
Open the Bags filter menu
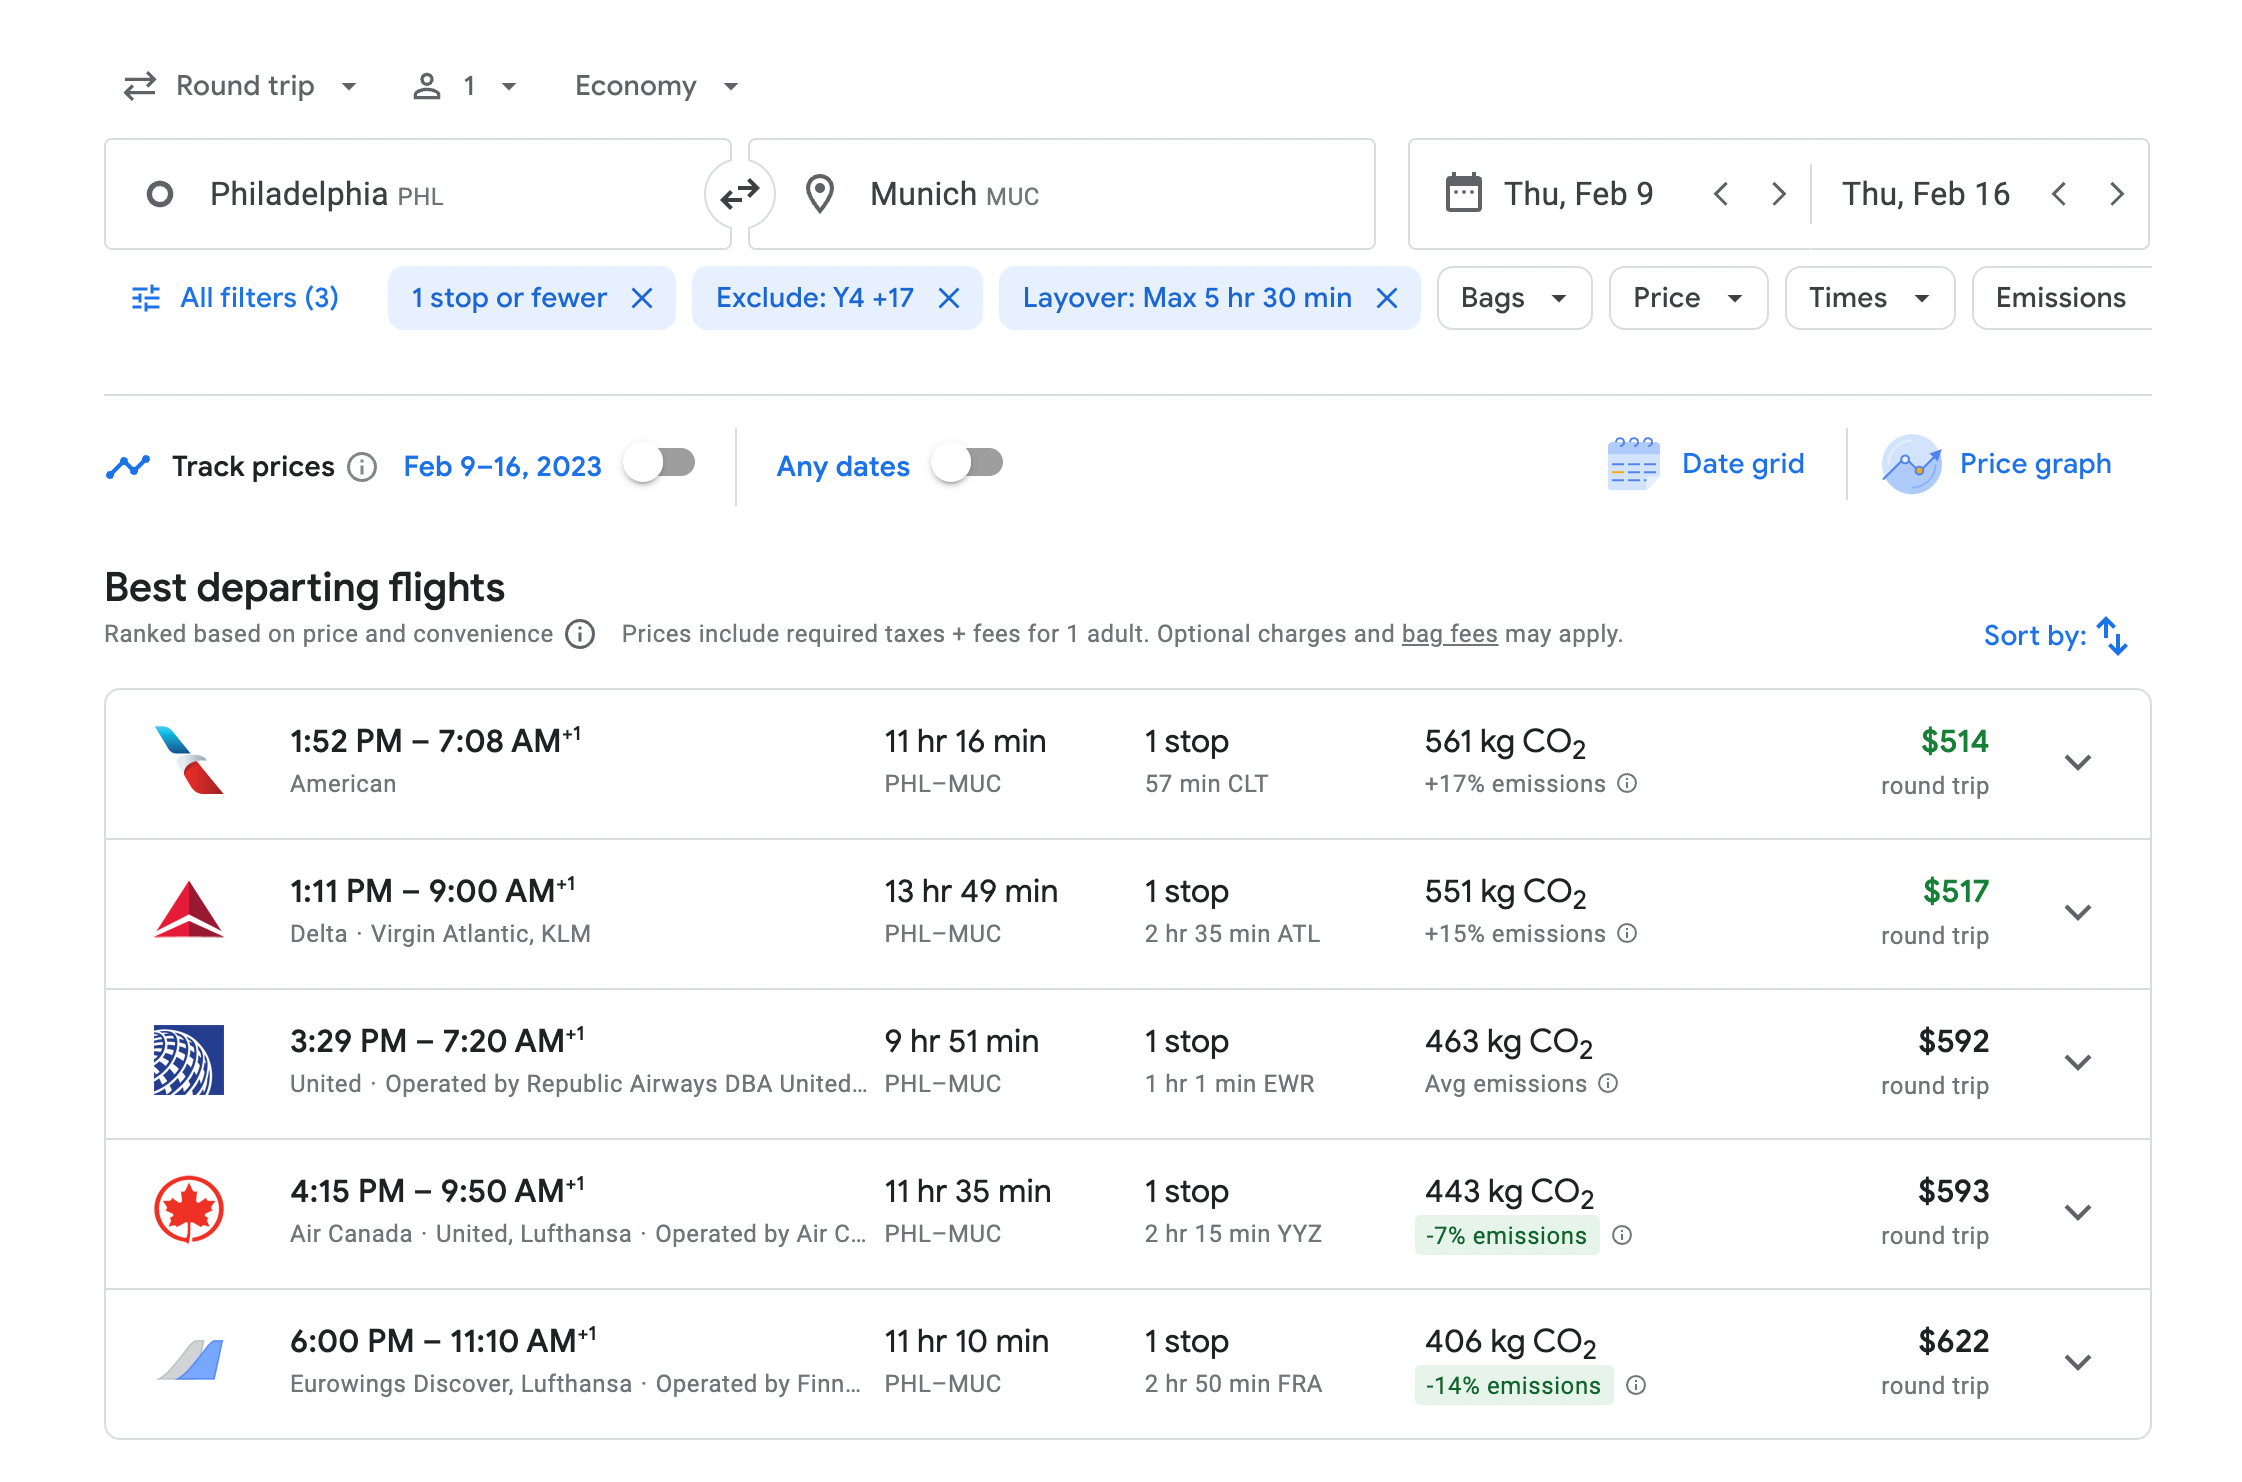coord(1513,298)
